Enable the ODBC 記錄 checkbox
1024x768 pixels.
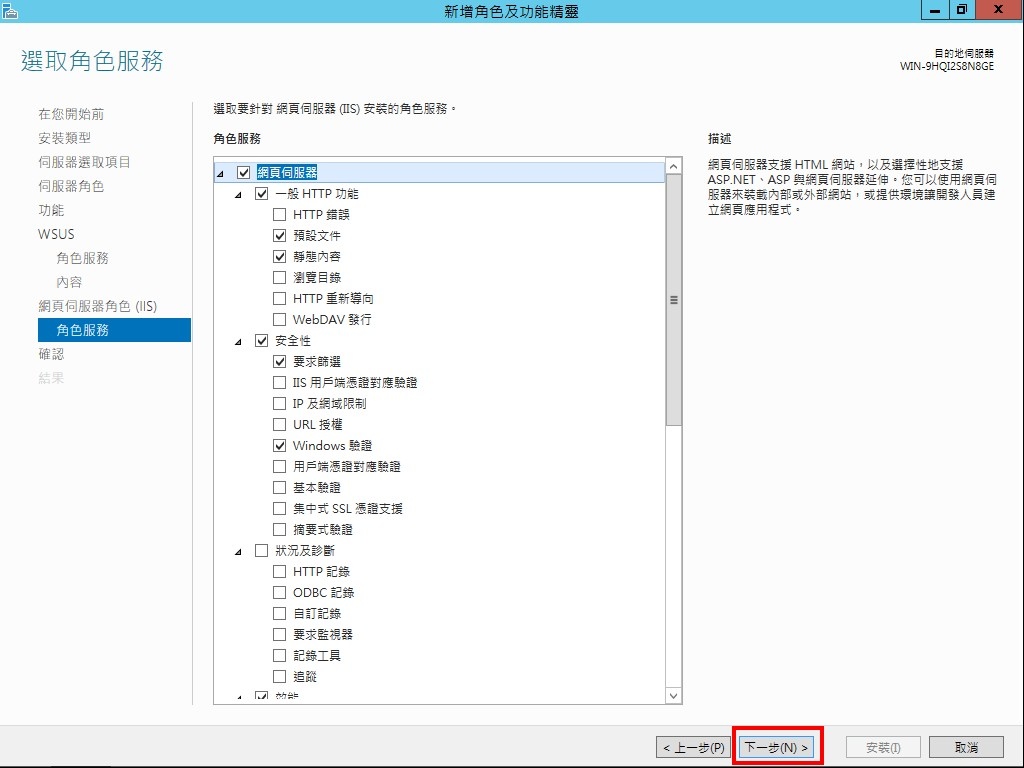279,592
